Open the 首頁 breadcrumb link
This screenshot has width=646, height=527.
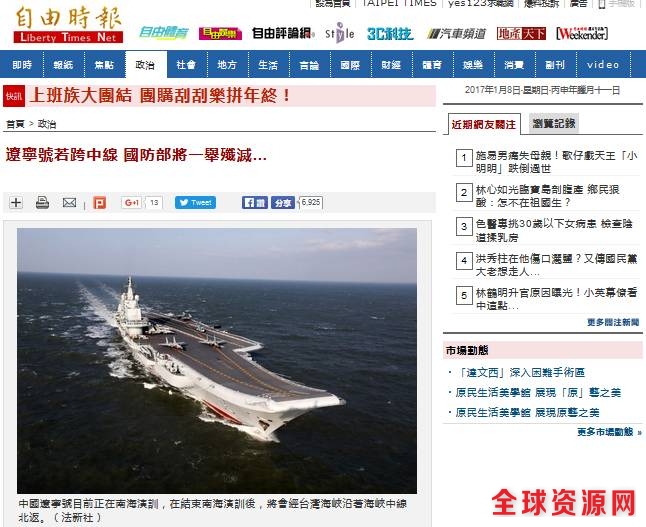[x=16, y=124]
